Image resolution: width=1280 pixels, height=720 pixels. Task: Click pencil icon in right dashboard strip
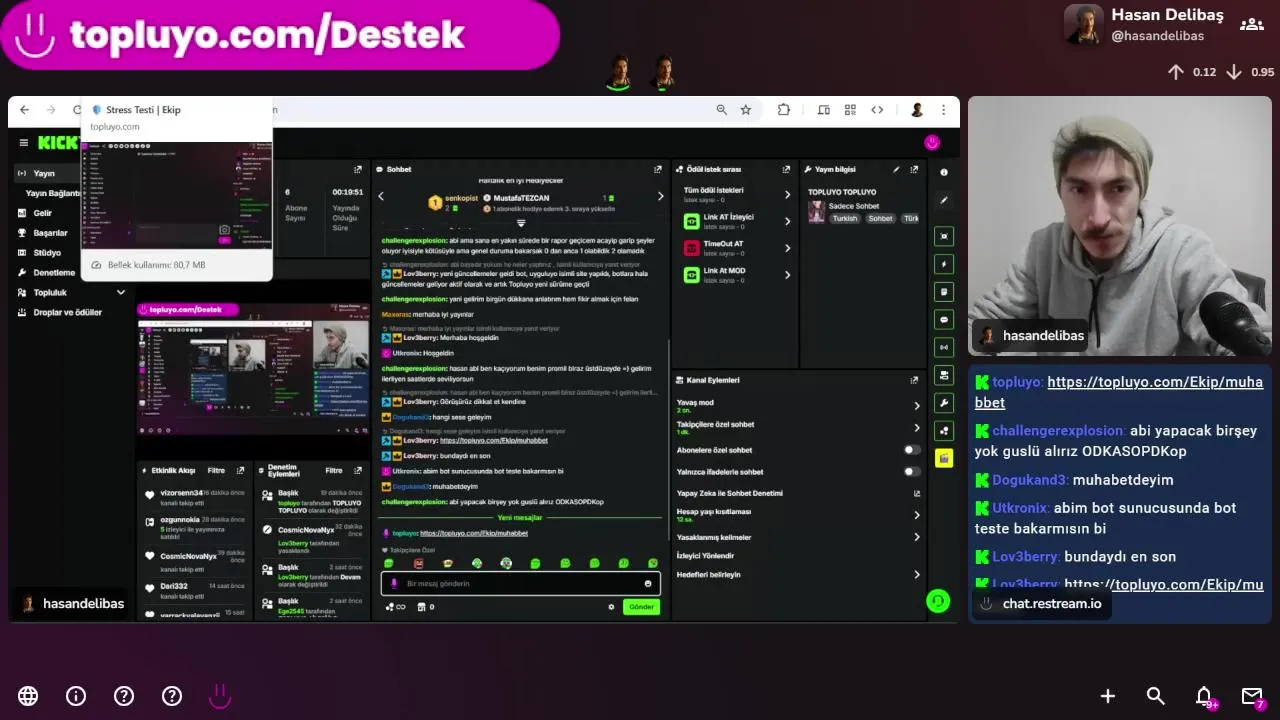coord(944,200)
